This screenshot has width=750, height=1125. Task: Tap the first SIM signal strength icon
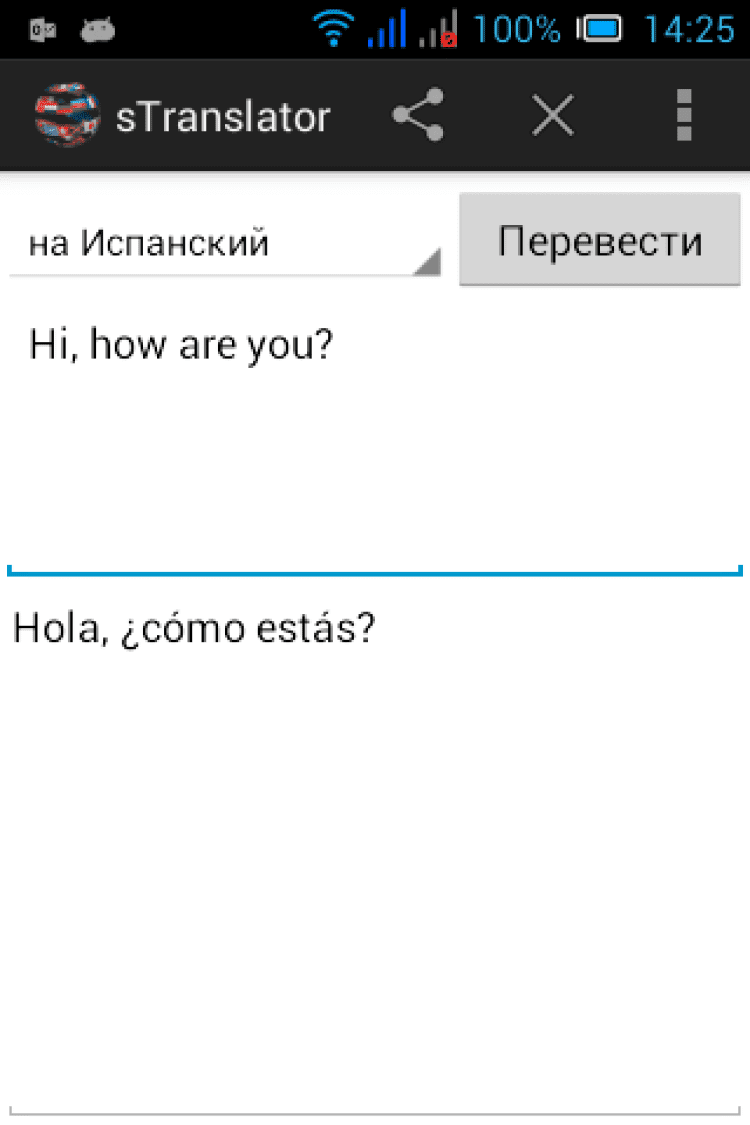[387, 30]
